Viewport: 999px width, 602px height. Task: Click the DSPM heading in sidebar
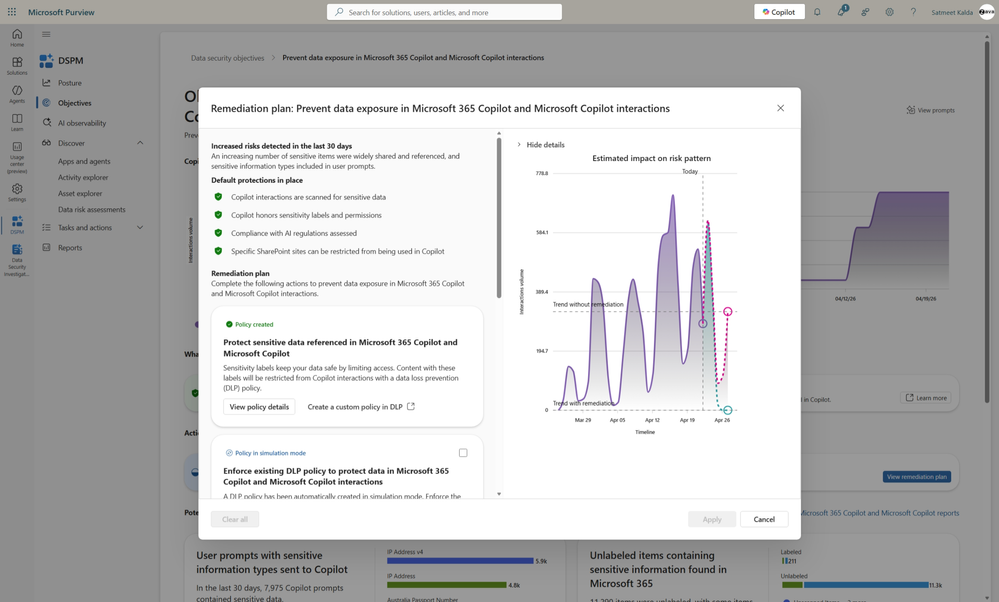(71, 61)
